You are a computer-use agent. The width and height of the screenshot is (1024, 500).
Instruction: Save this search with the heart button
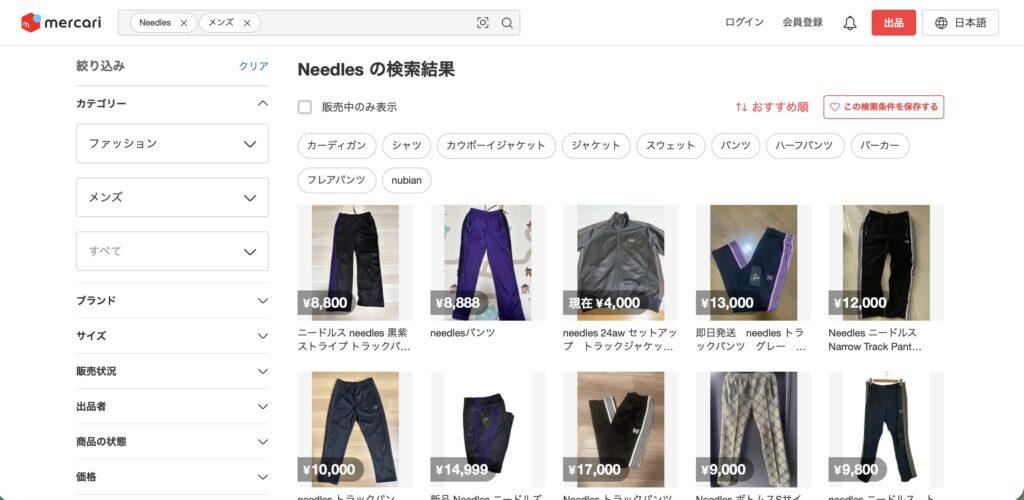(884, 107)
